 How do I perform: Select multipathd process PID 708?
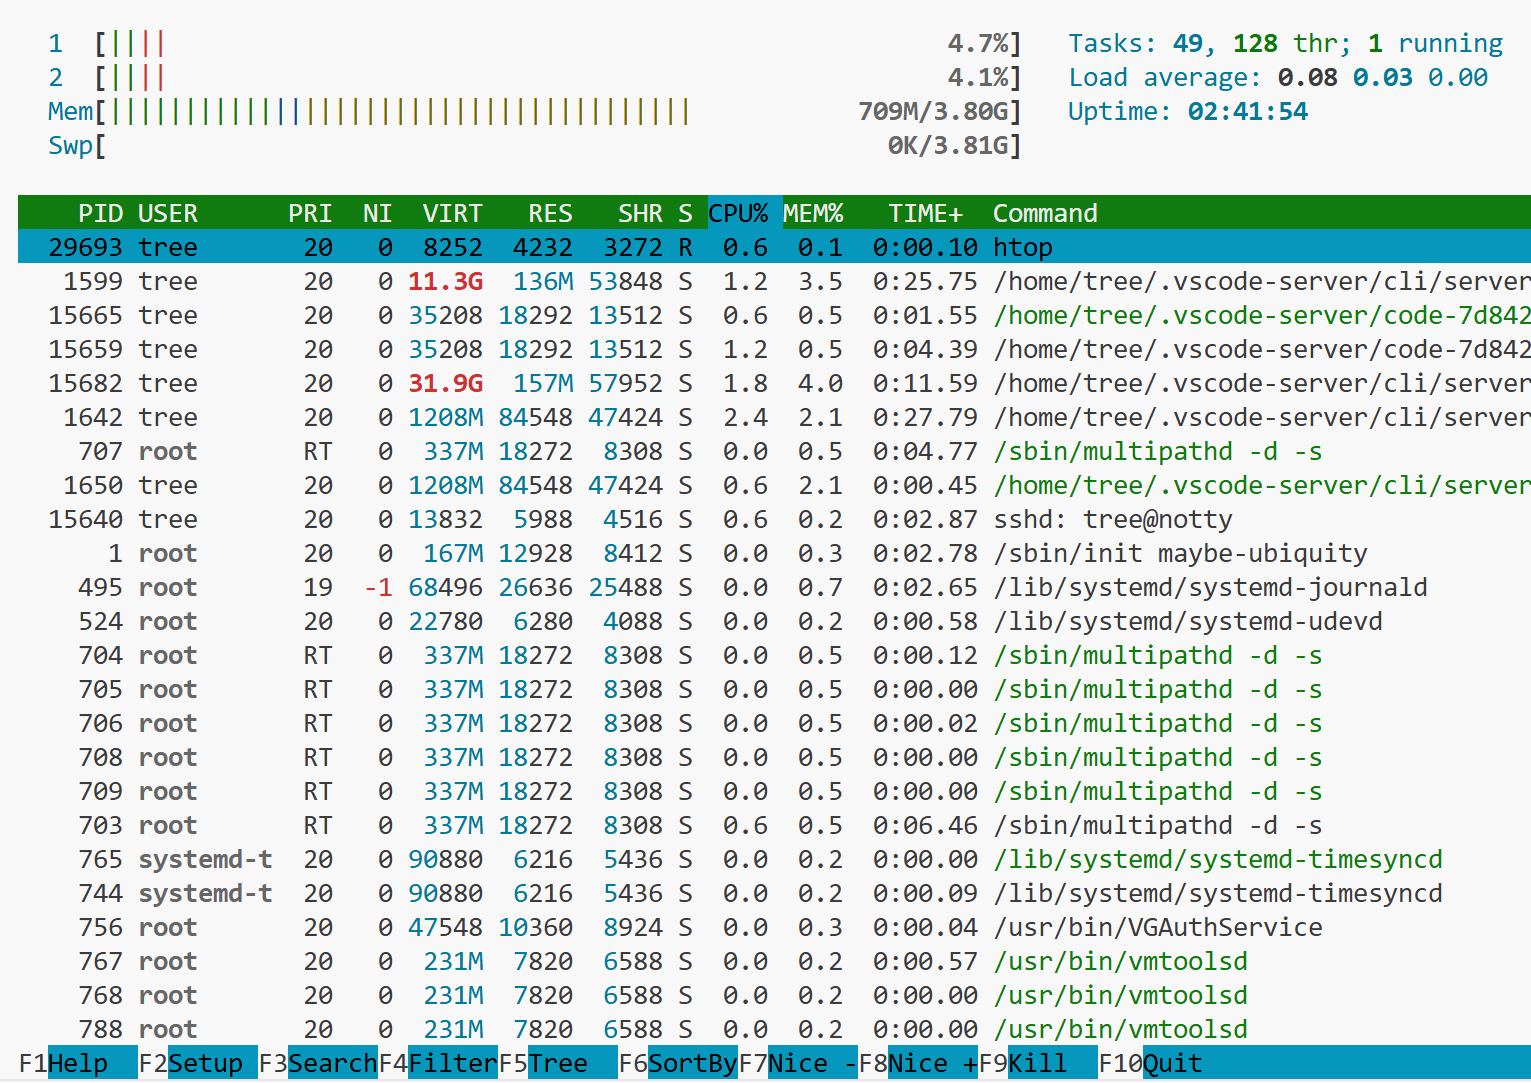click(x=774, y=757)
